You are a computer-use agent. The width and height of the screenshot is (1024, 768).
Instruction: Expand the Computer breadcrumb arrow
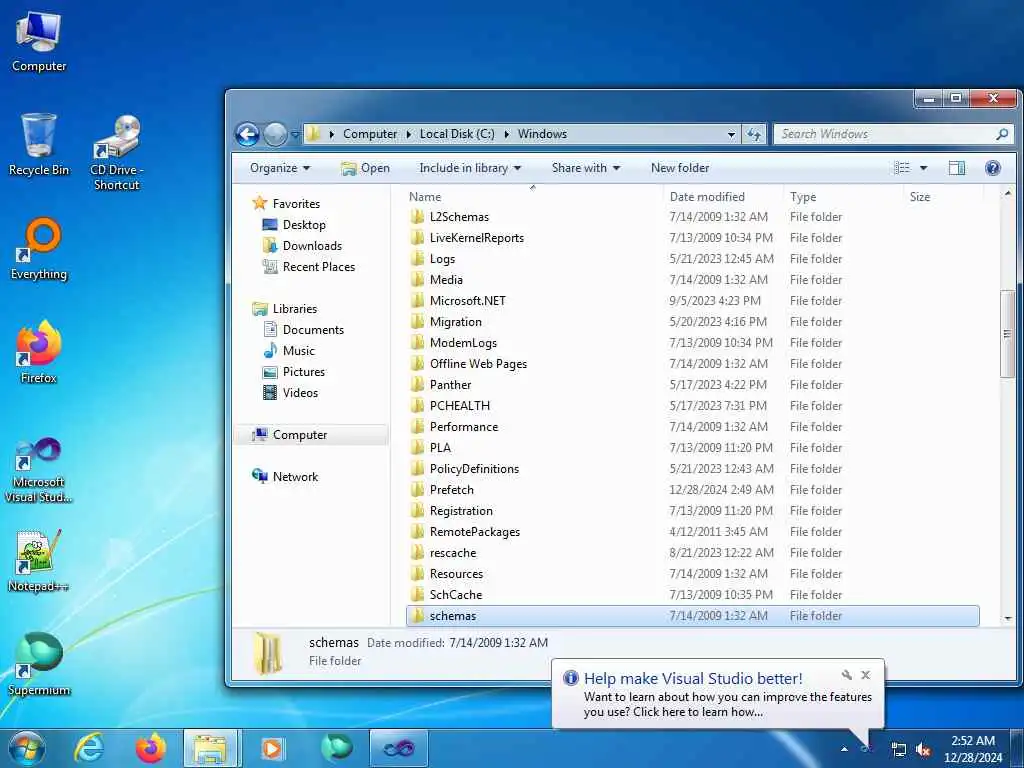click(409, 134)
